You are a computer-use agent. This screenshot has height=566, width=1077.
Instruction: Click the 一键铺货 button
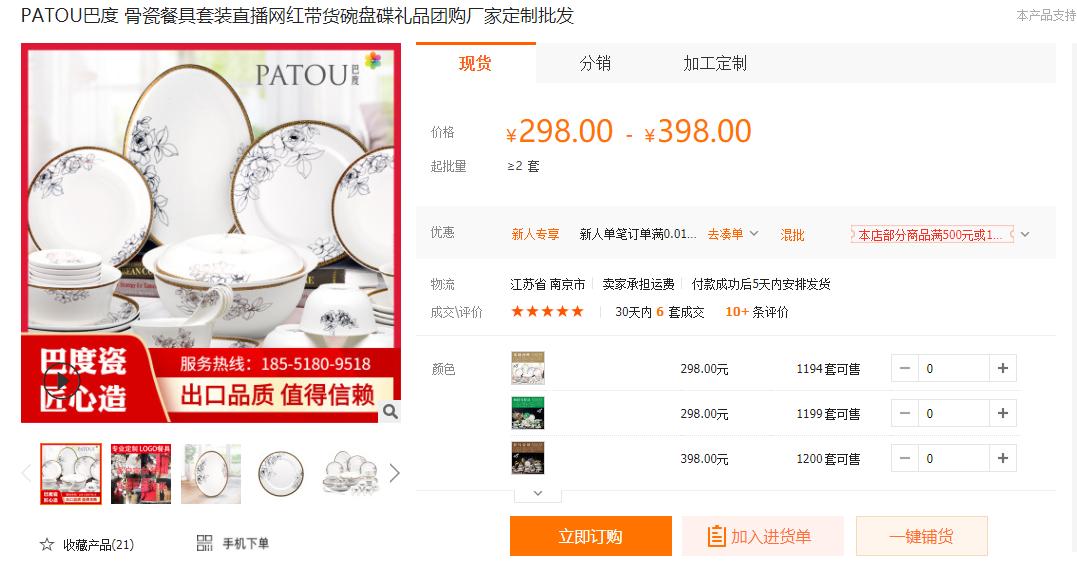[922, 536]
